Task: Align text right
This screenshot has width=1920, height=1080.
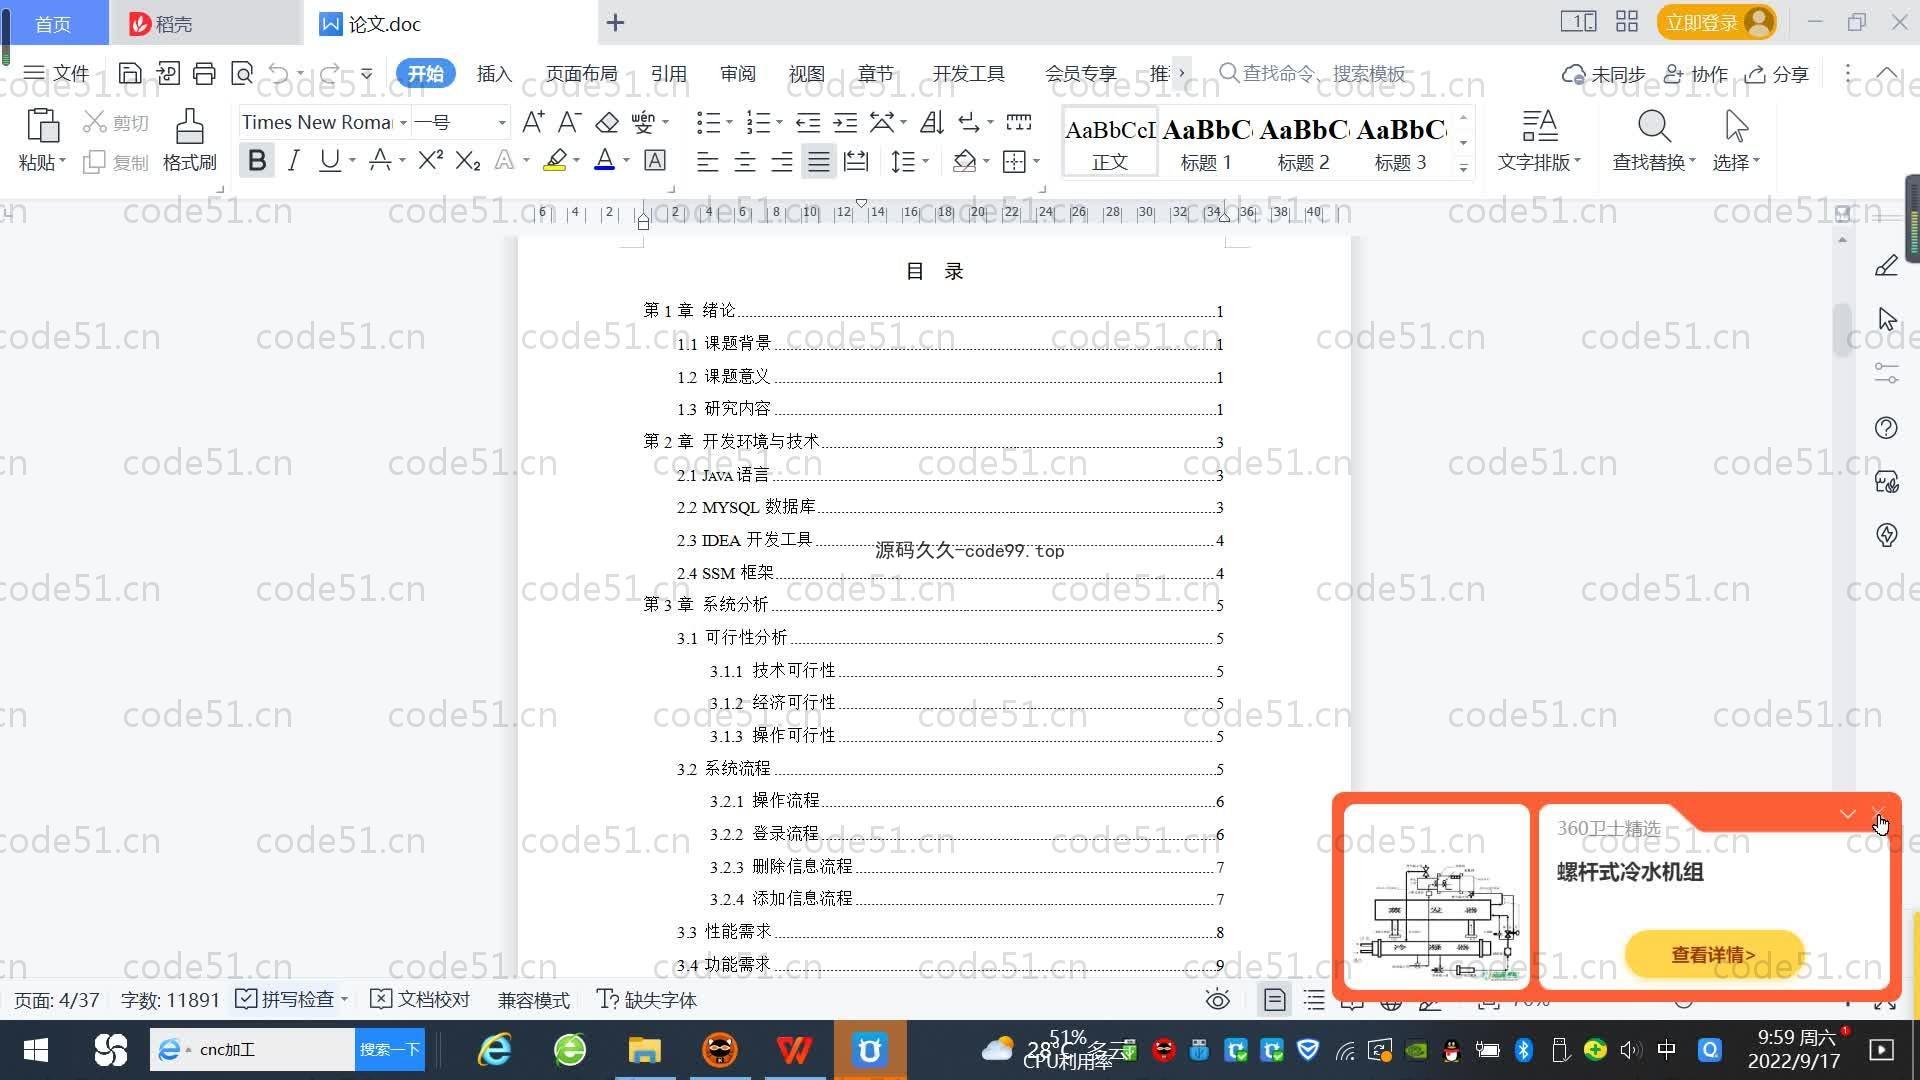Action: pos(782,161)
